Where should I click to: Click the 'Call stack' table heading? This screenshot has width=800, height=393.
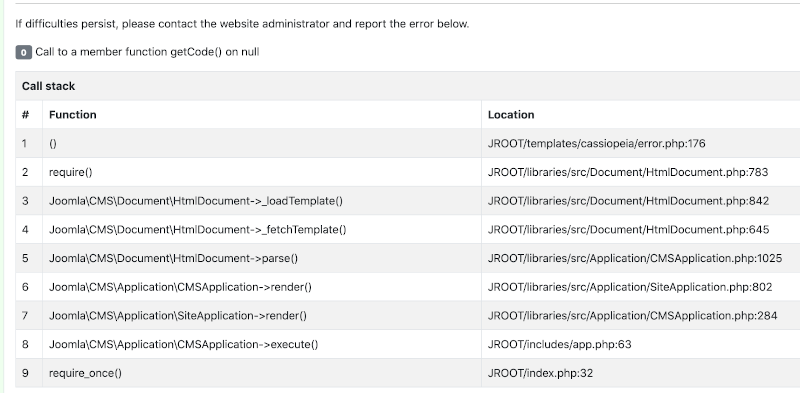point(48,86)
